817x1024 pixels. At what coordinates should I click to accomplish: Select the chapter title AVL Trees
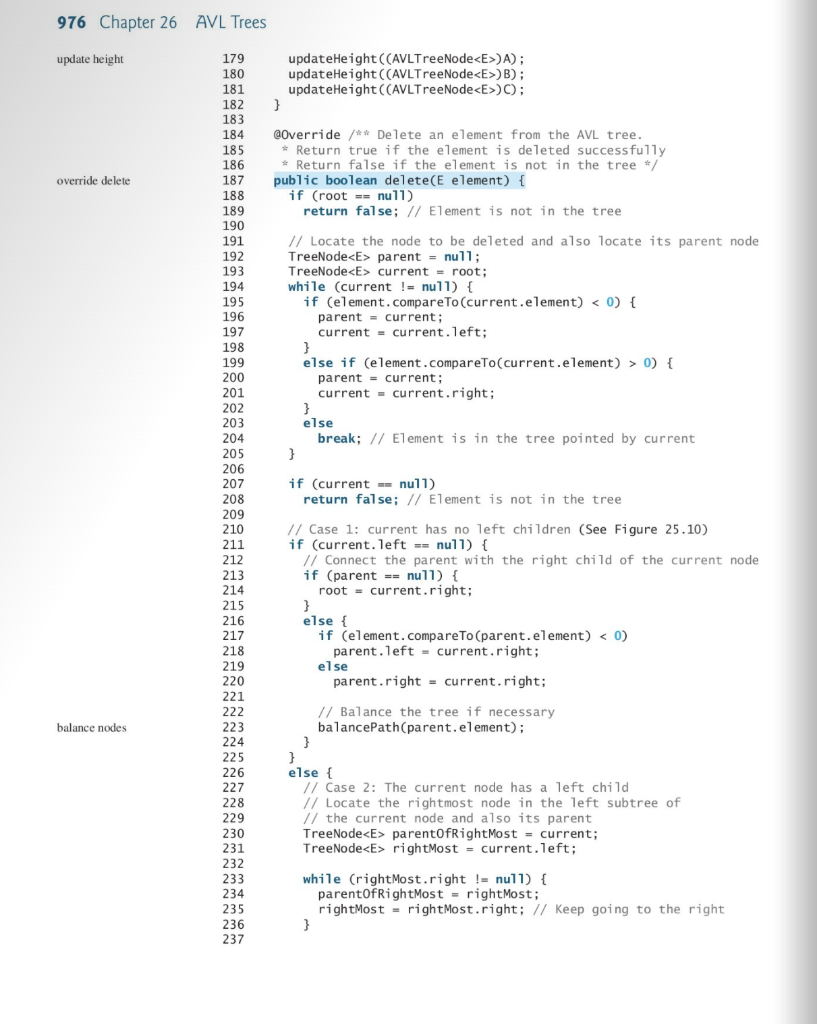tap(229, 22)
